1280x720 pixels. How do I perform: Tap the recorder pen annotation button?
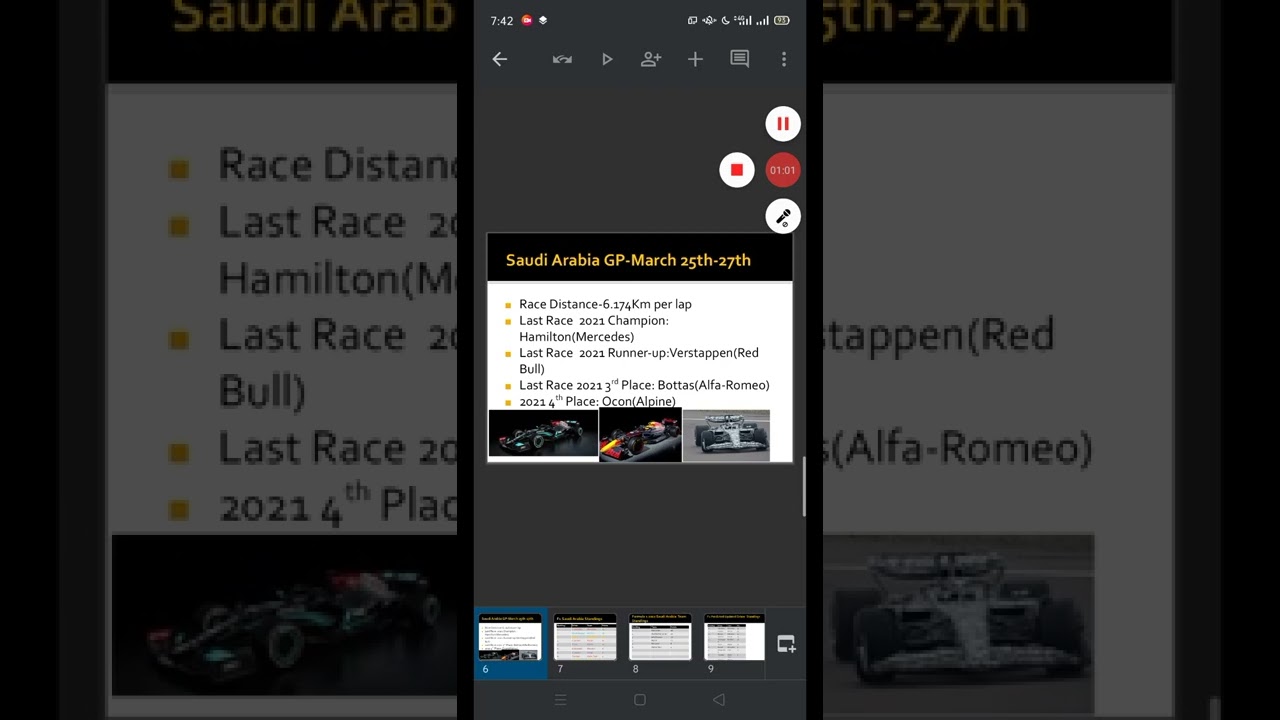click(783, 216)
